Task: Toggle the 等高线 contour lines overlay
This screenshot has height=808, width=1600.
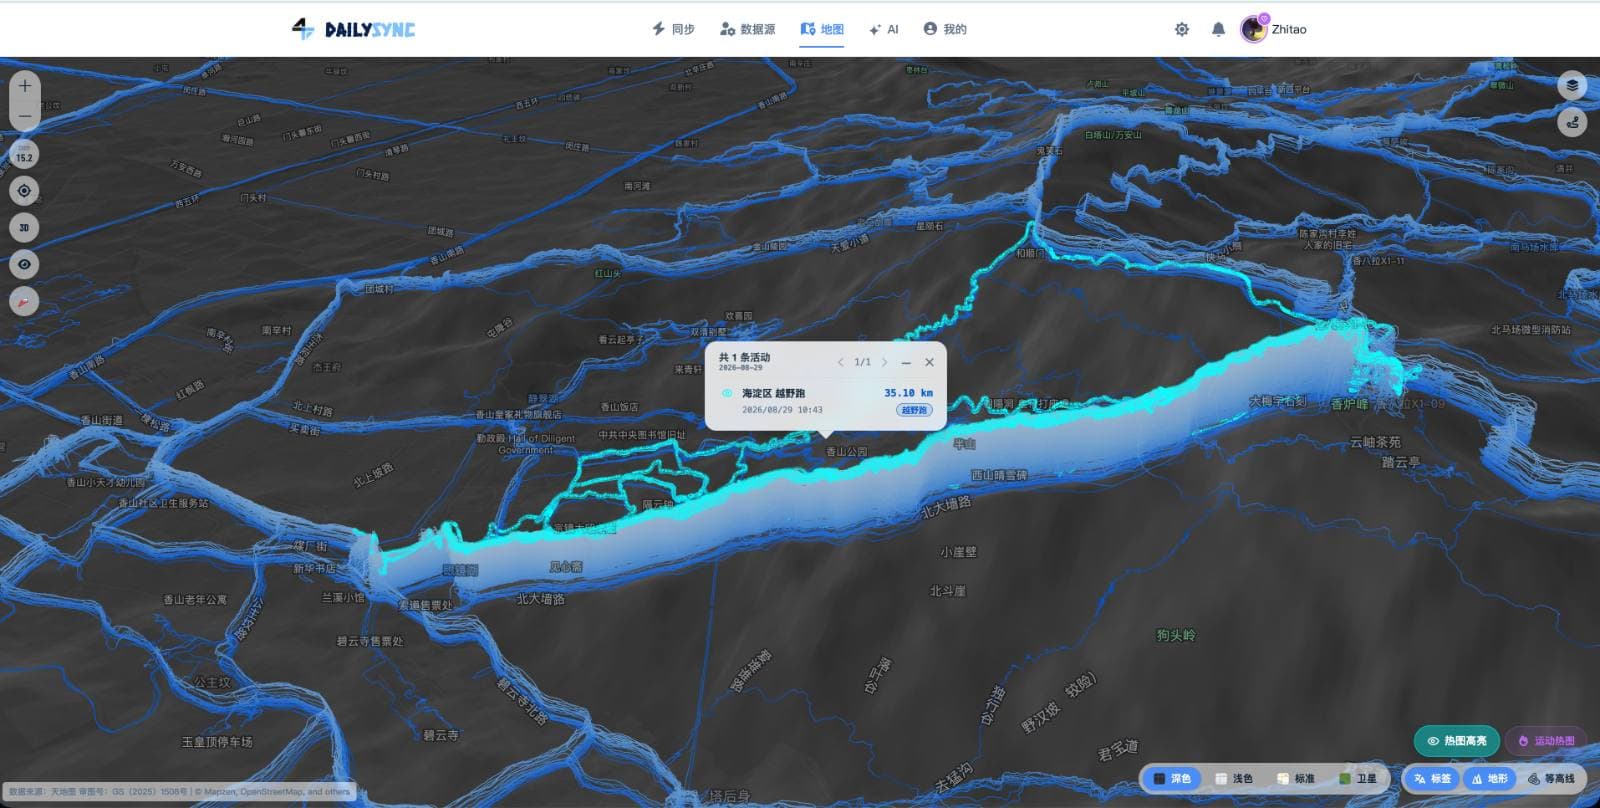Action: (1551, 778)
